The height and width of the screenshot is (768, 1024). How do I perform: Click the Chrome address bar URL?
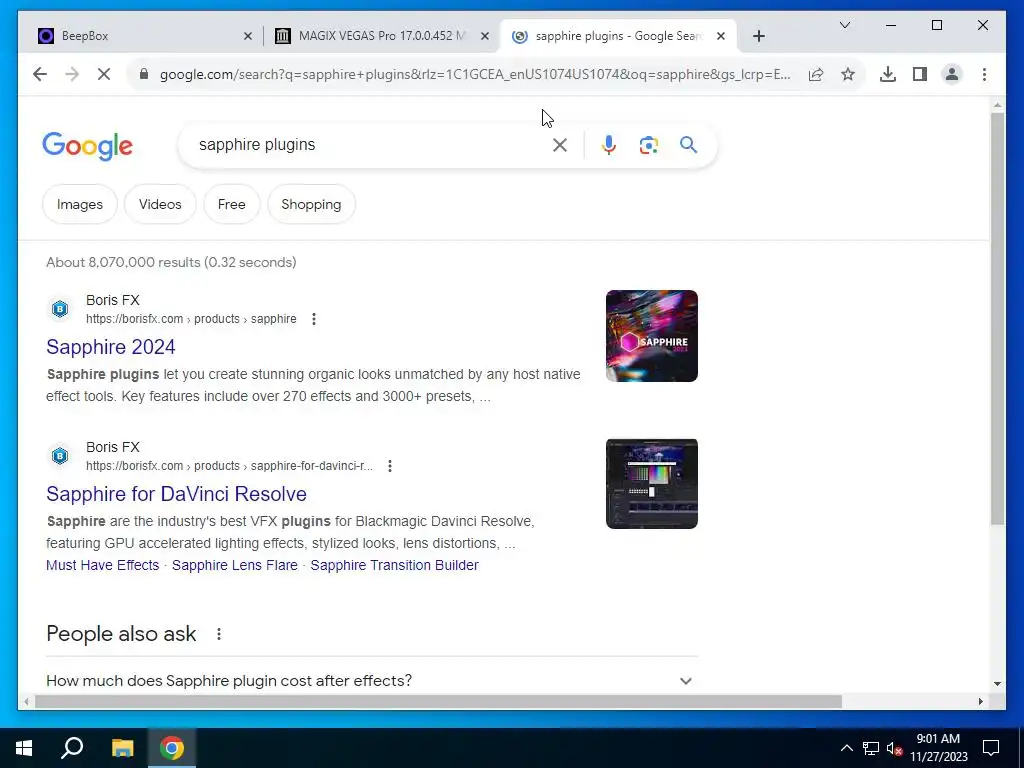click(x=475, y=74)
